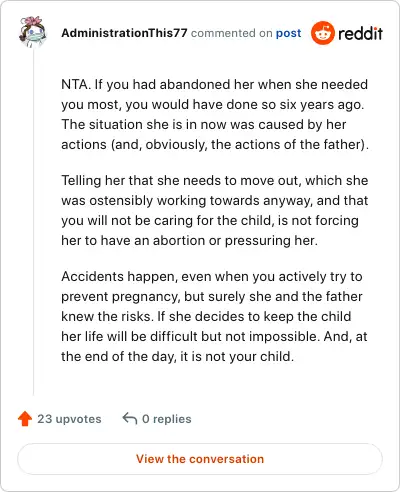This screenshot has width=400, height=492.
Task: Click the "View the conversation" button
Action: point(200,459)
